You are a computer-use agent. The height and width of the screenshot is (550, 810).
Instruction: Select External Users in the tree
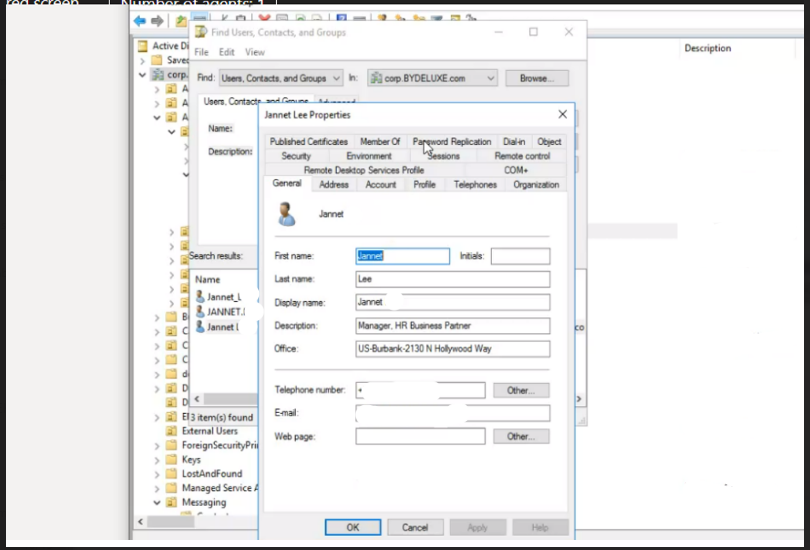pos(209,431)
